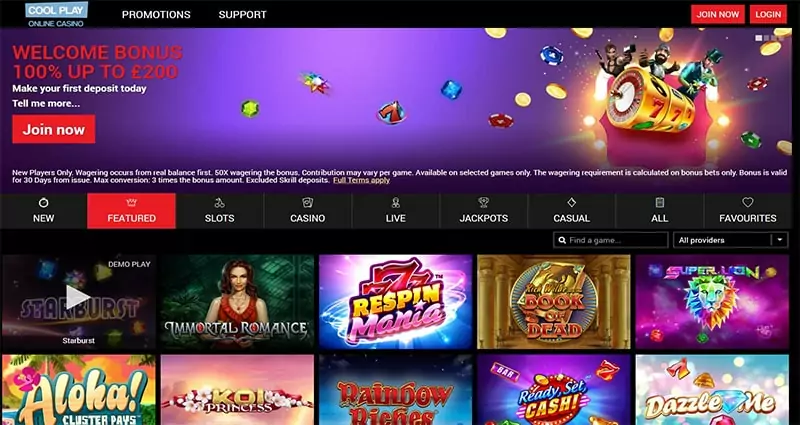
Task: Open the Full Terms apply link
Action: click(361, 180)
